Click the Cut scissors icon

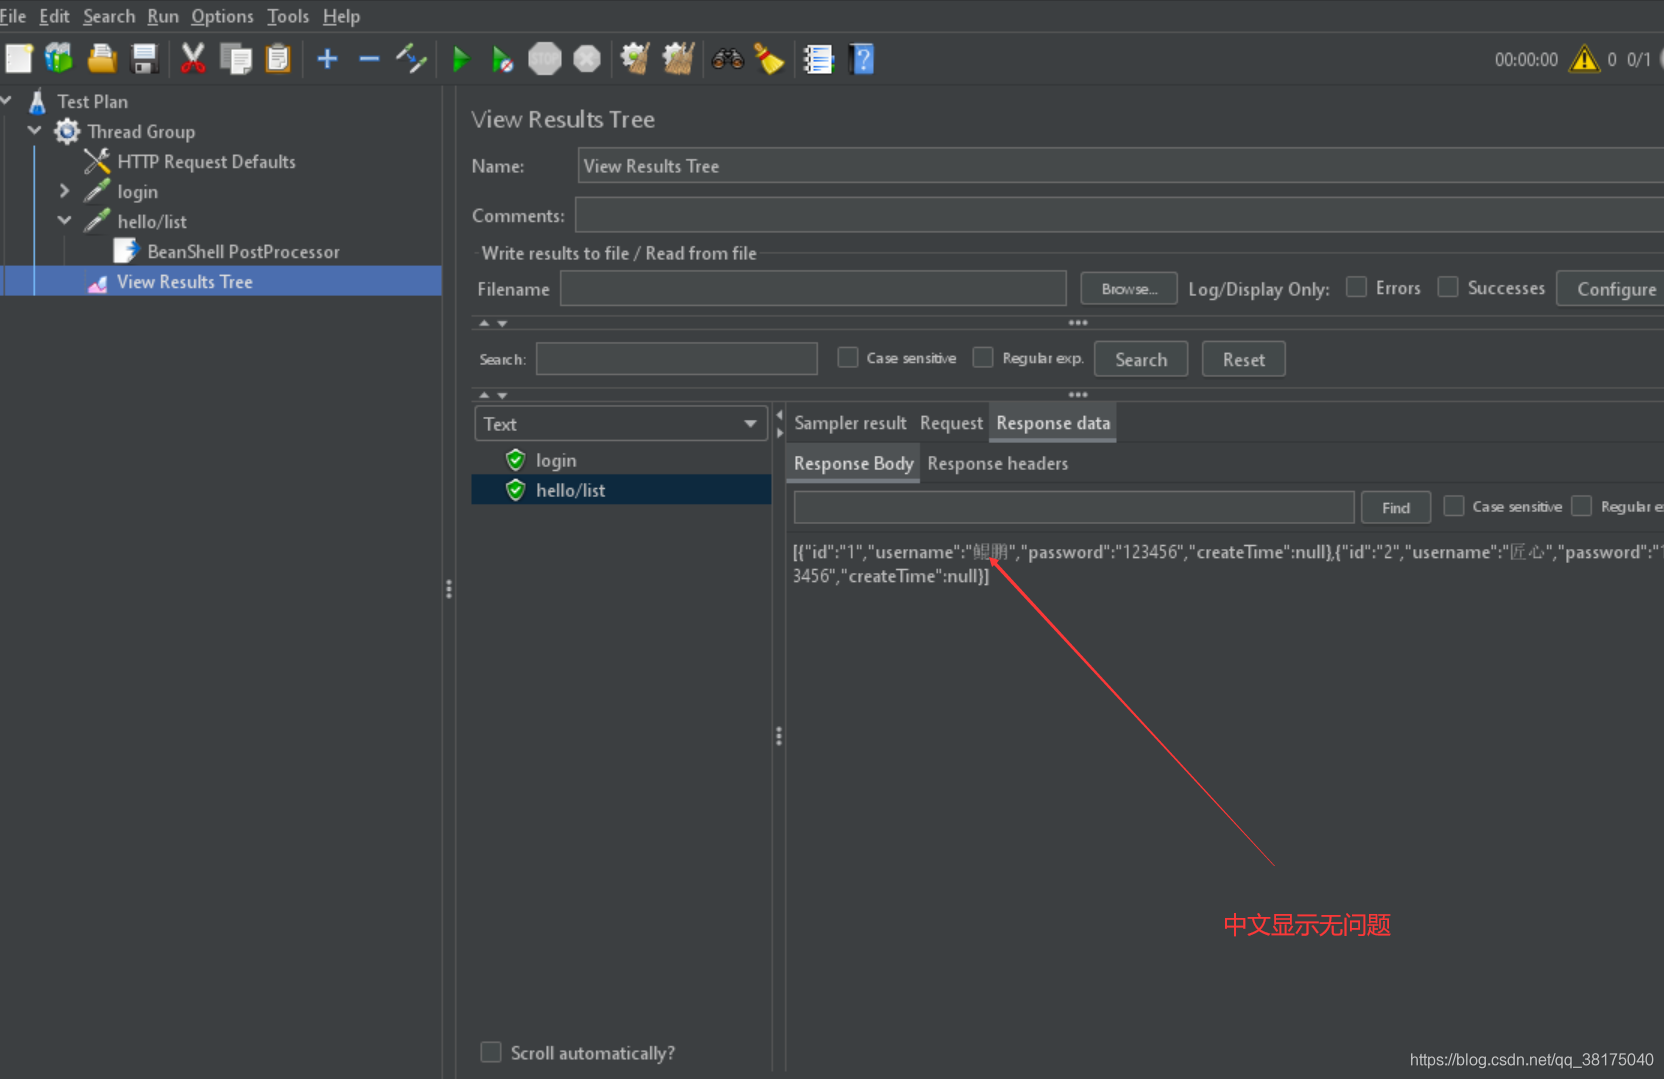[x=193, y=59]
